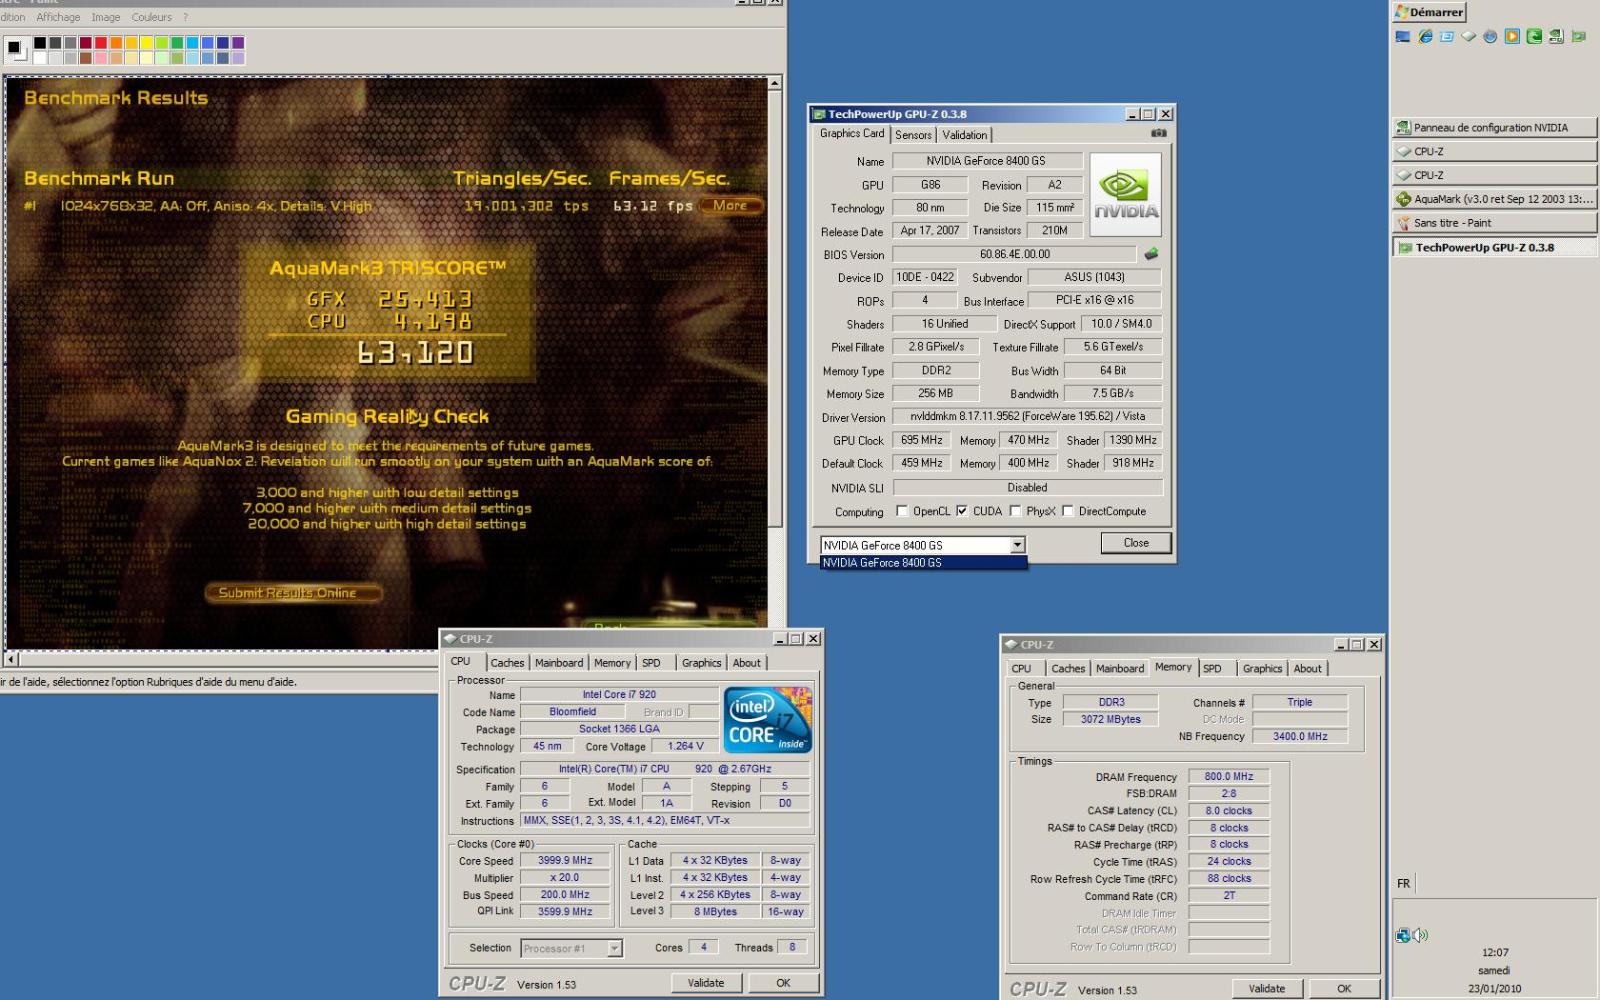1600x1000 pixels.
Task: Toggle the OpenCL checkbox in GPU-Z
Action: (x=902, y=511)
